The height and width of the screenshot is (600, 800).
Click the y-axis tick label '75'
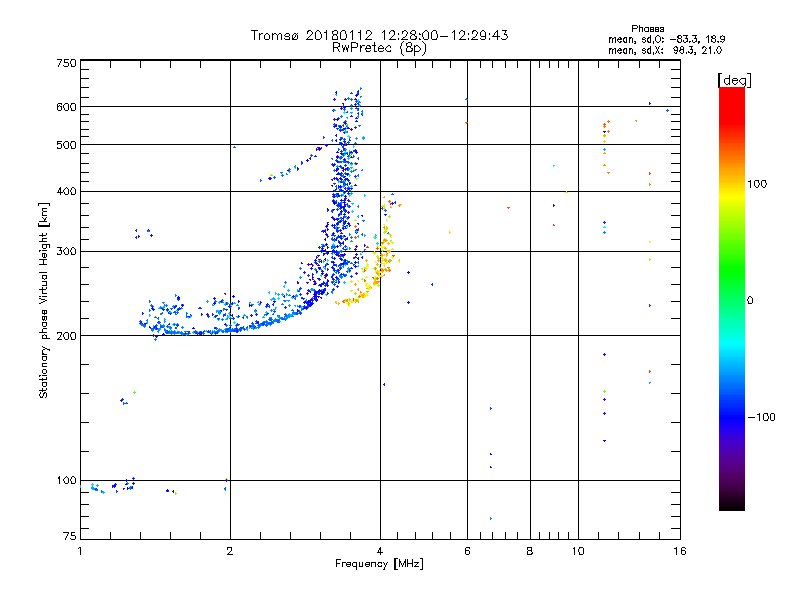[x=70, y=536]
